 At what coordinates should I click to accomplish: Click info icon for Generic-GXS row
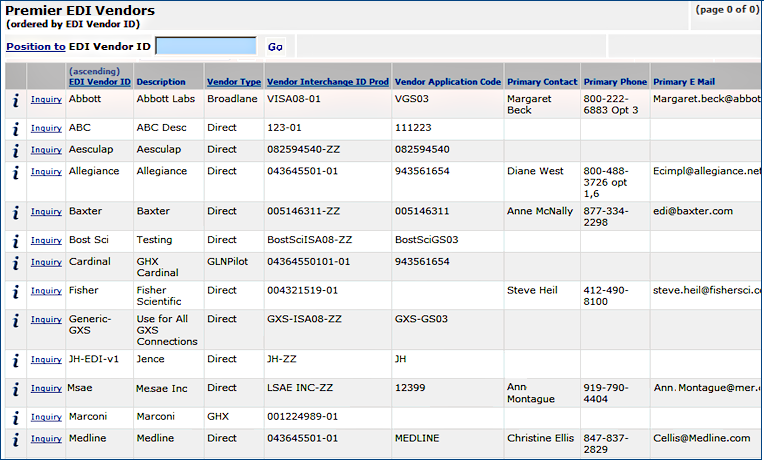pos(16,320)
